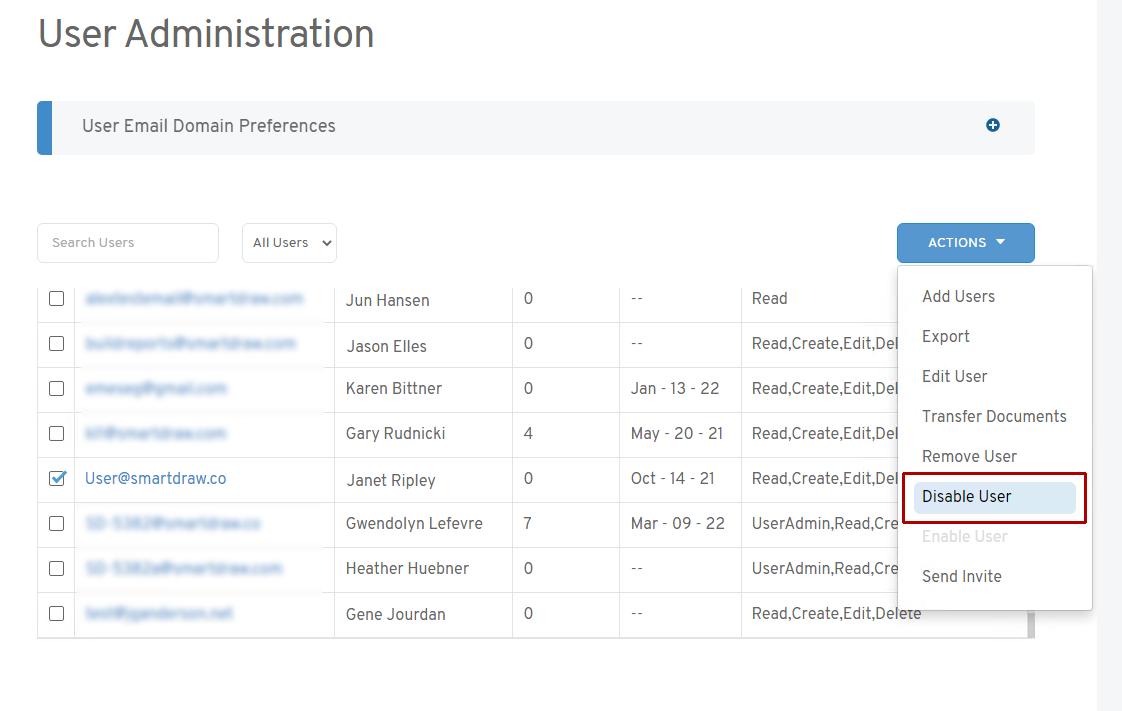The width and height of the screenshot is (1122, 711).
Task: Open the All Users filter dropdown
Action: pyautogui.click(x=289, y=243)
